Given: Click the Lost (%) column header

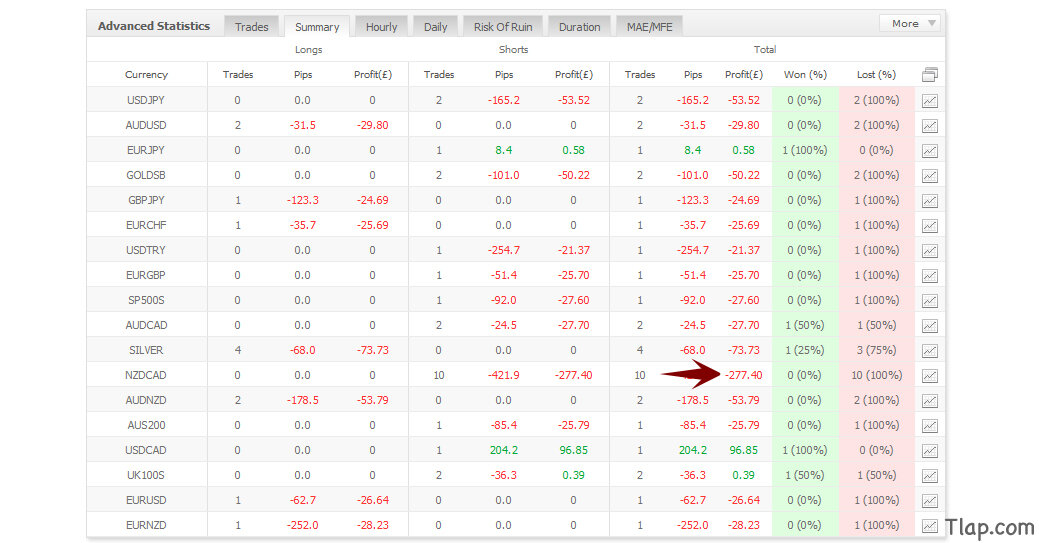Looking at the screenshot, I should click(876, 74).
